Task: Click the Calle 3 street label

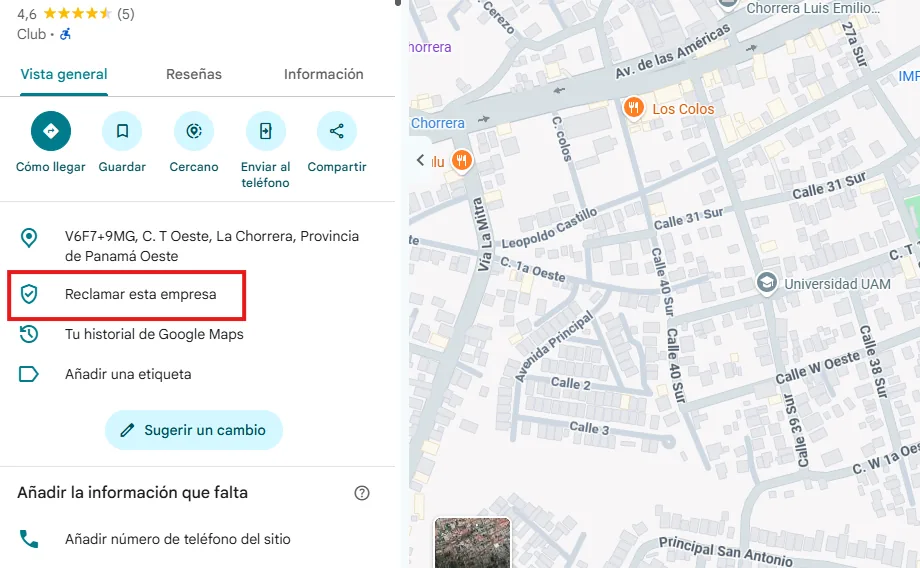Action: (589, 428)
